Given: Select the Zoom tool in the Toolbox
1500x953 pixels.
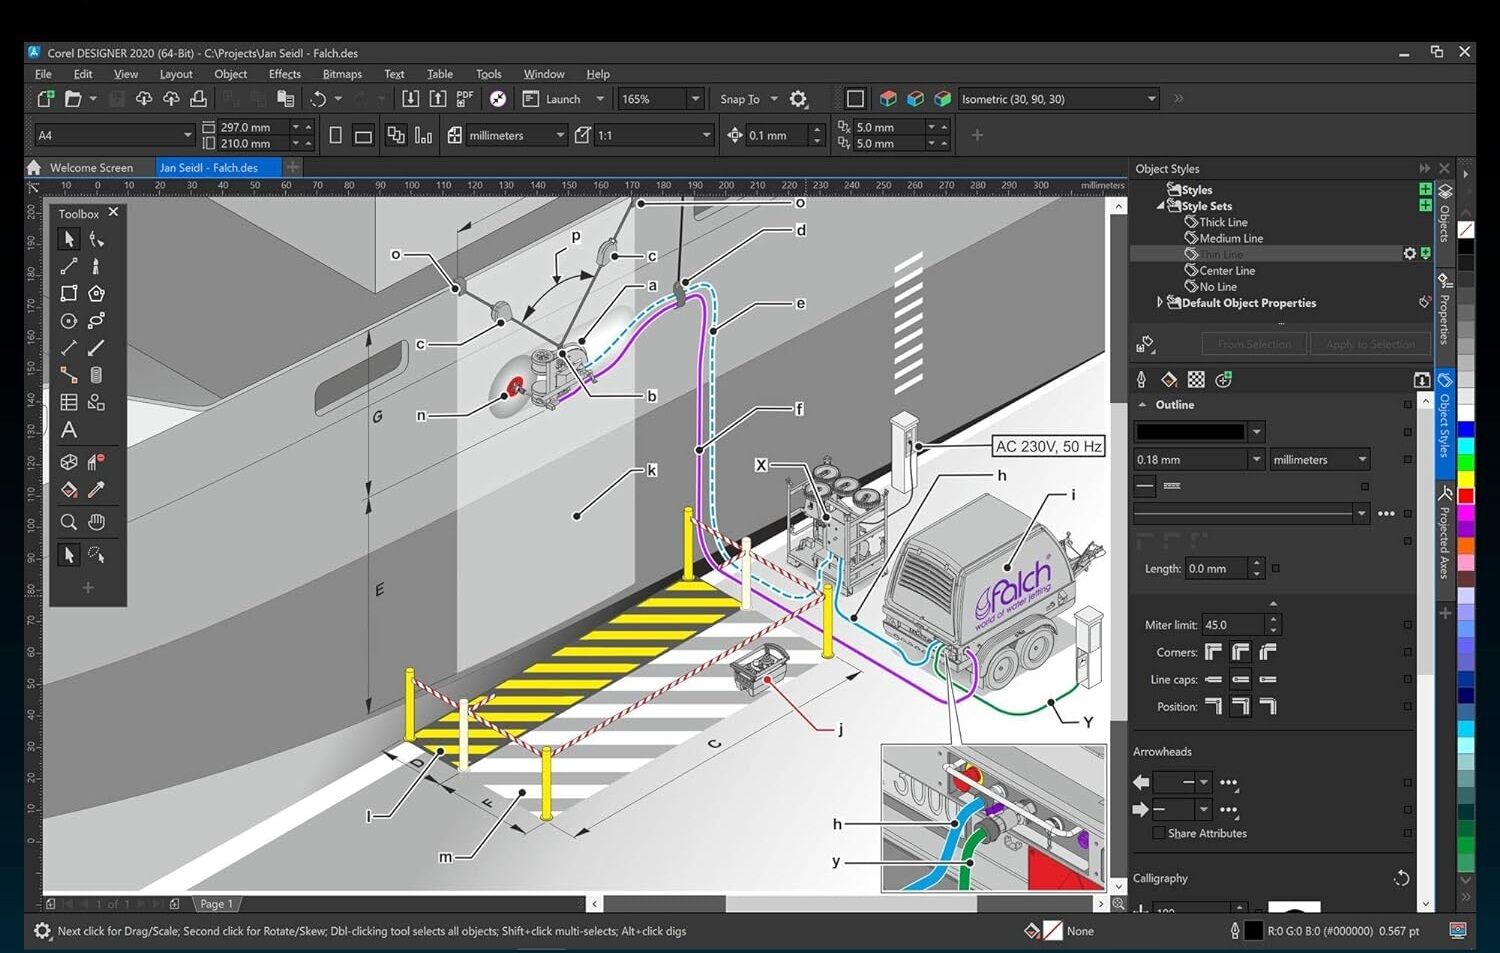Looking at the screenshot, I should (x=68, y=521).
